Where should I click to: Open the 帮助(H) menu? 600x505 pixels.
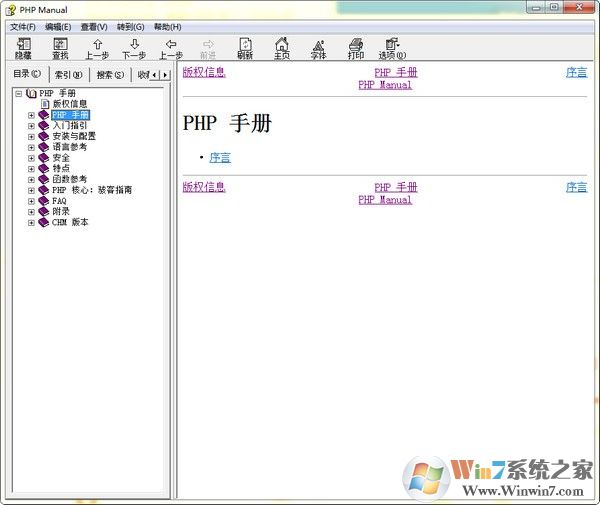click(x=168, y=27)
